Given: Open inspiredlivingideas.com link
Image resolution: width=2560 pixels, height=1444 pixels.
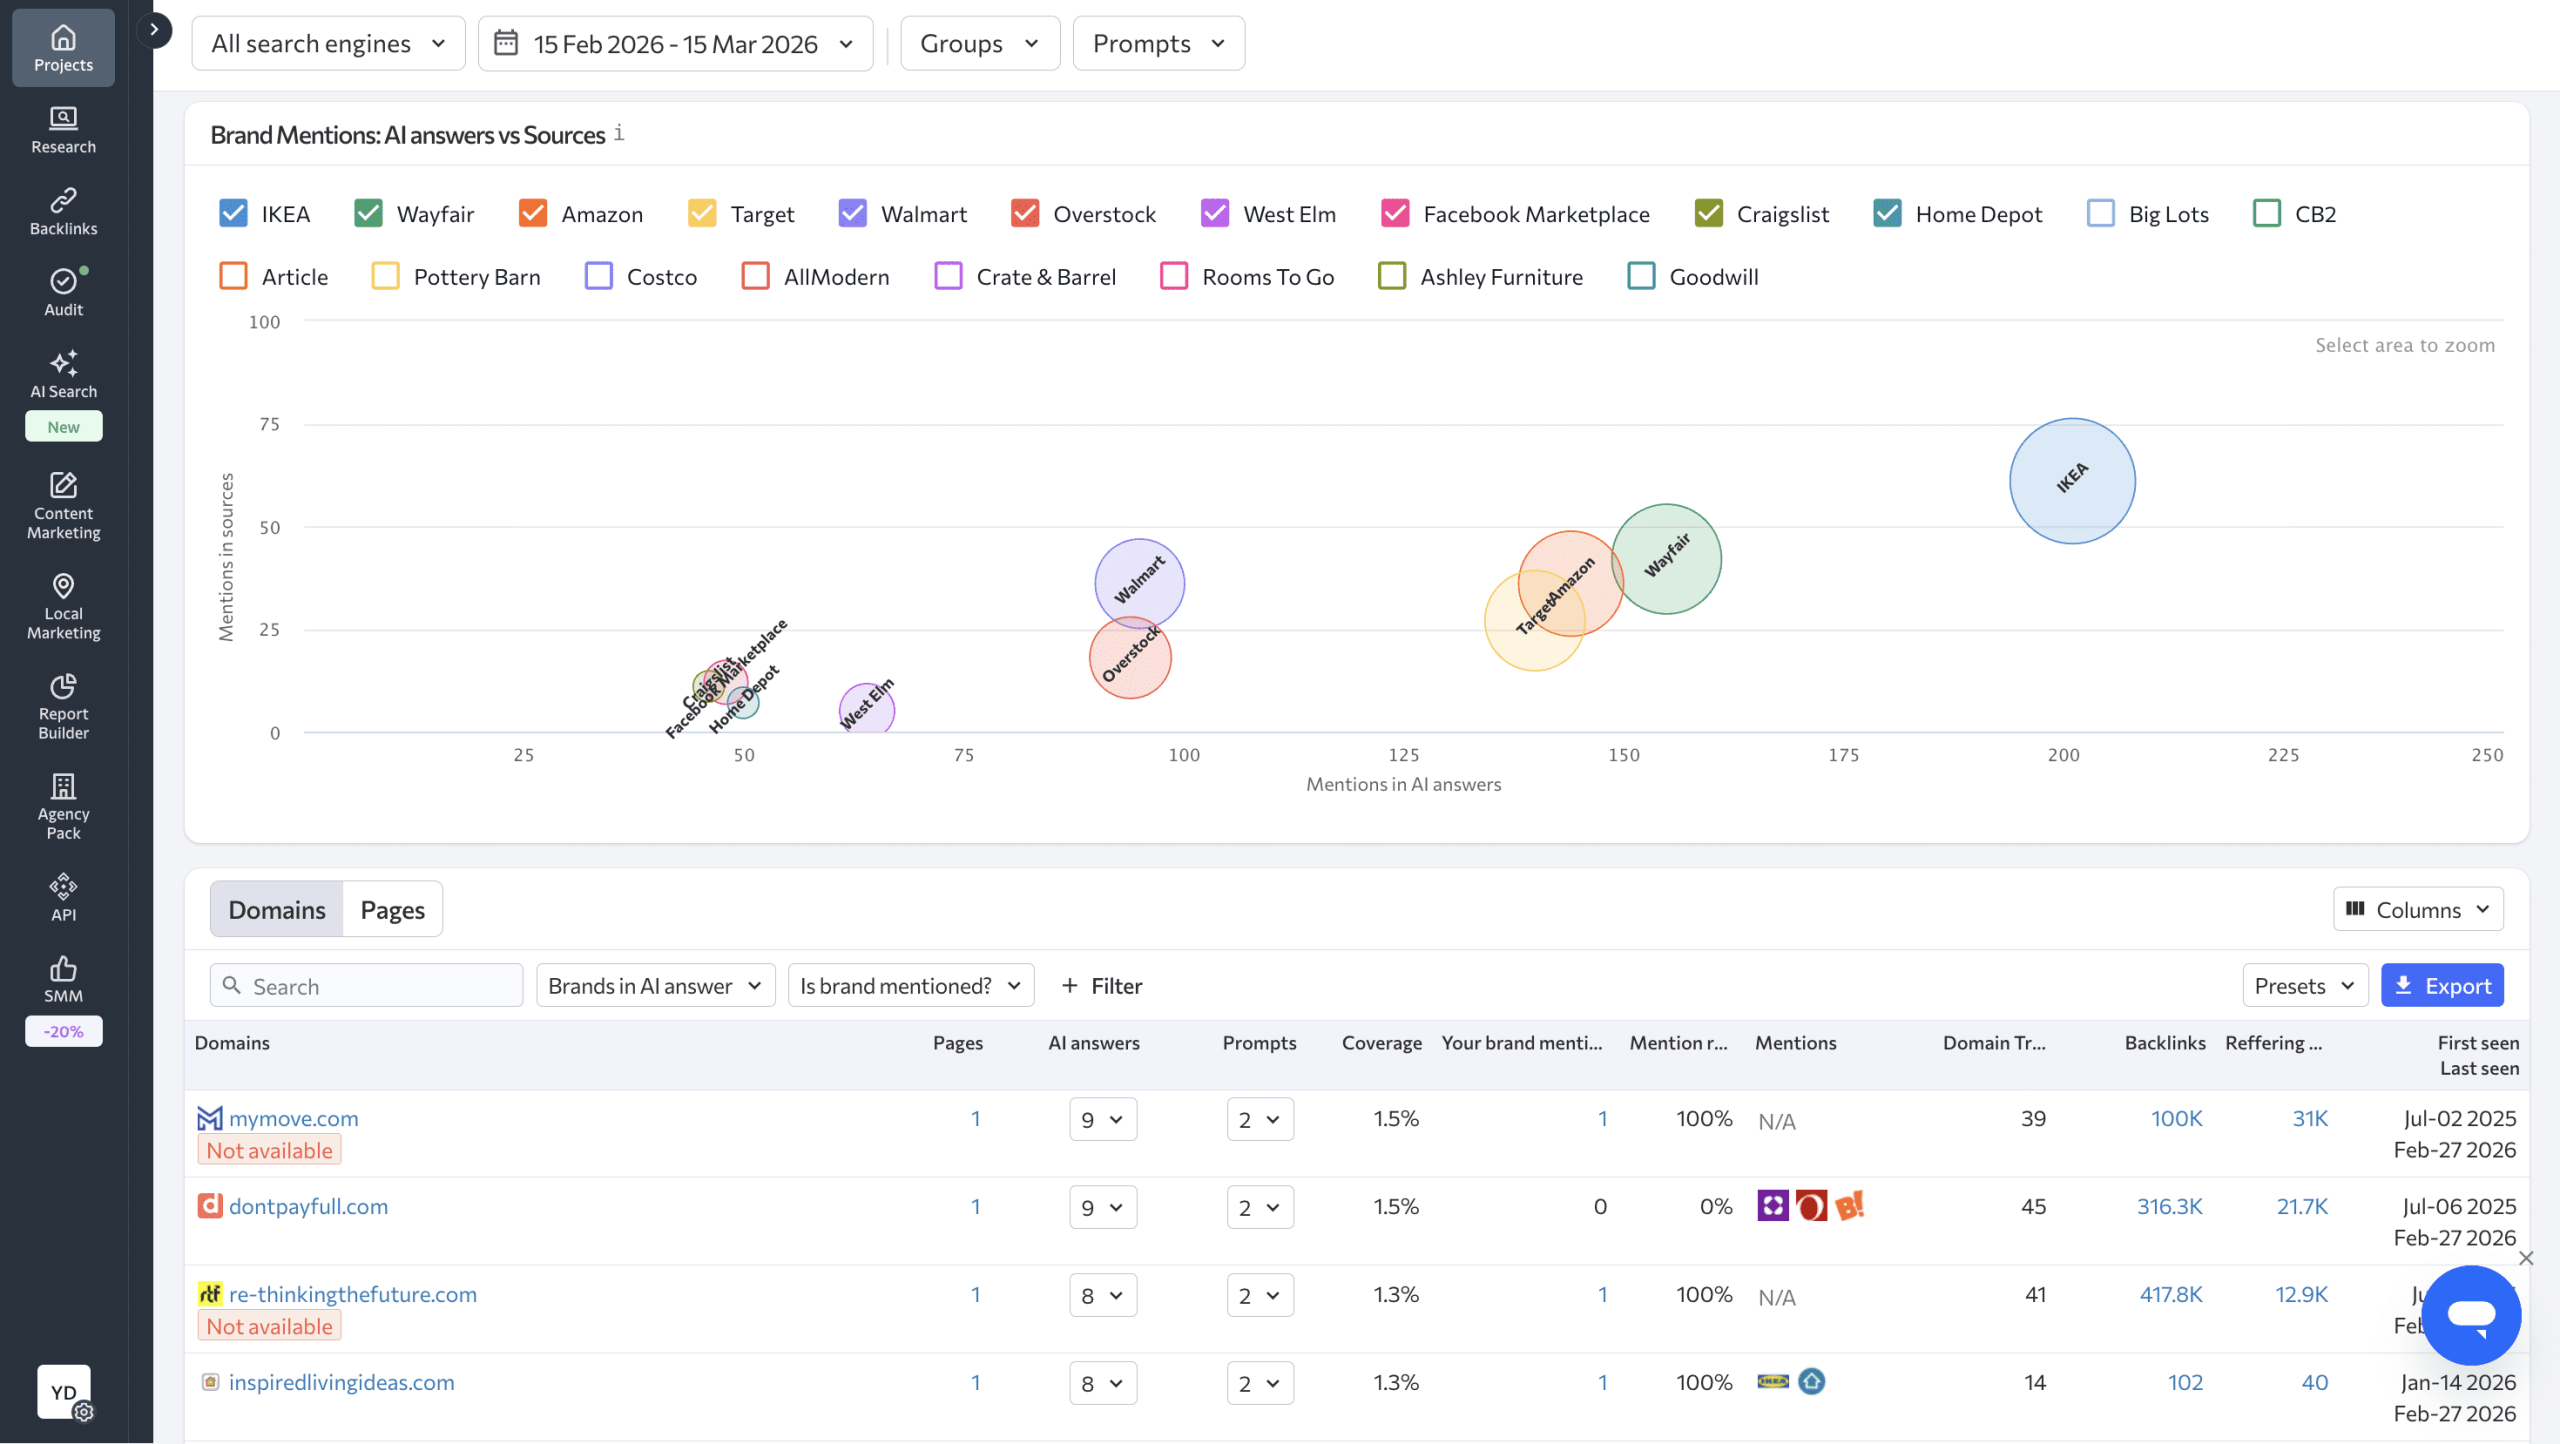Looking at the screenshot, I should pyautogui.click(x=341, y=1382).
